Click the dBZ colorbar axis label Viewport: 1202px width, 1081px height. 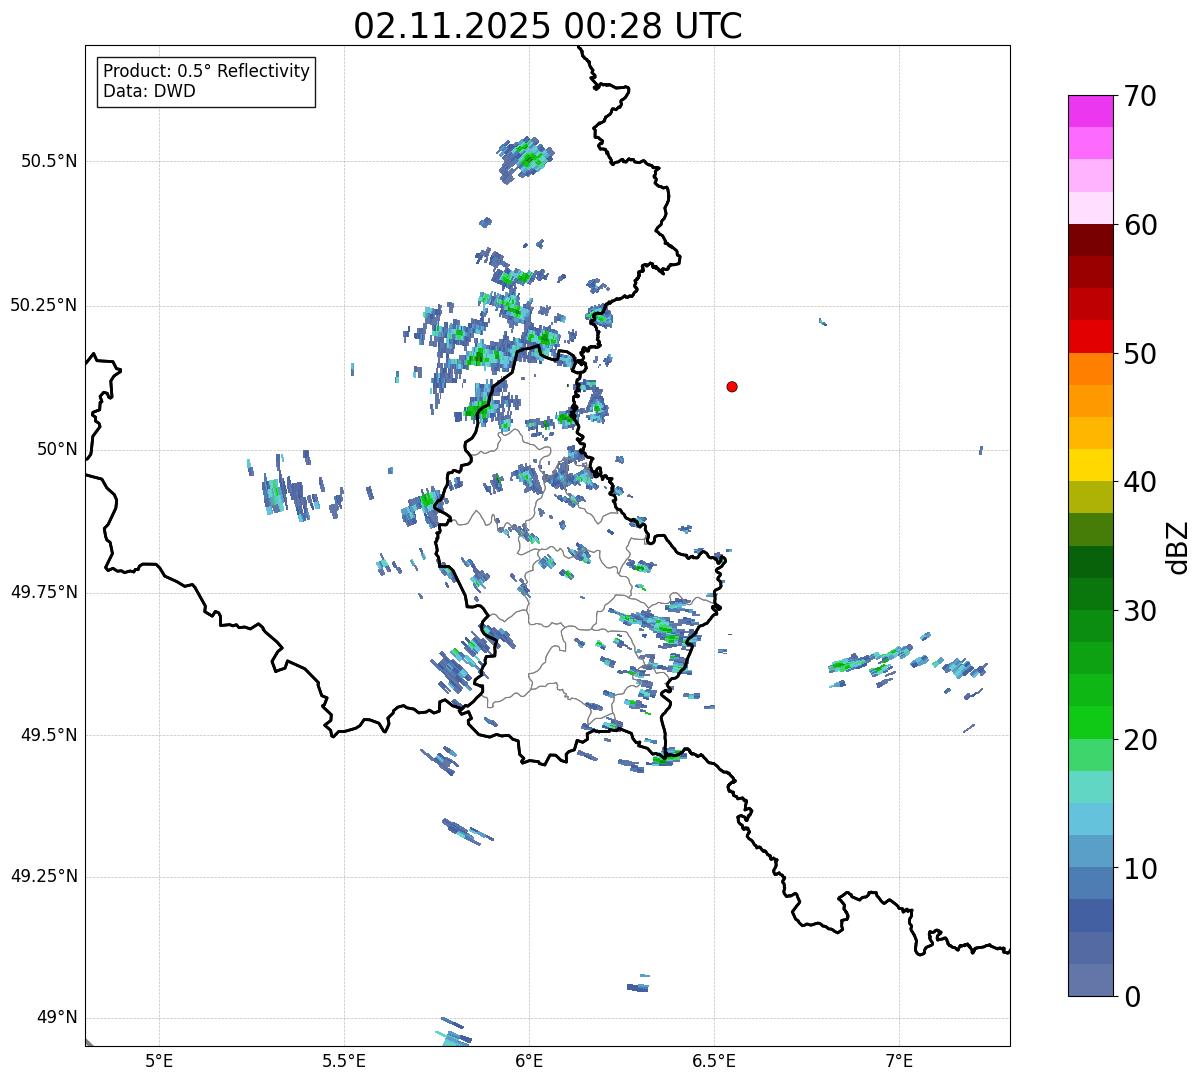pos(1178,547)
